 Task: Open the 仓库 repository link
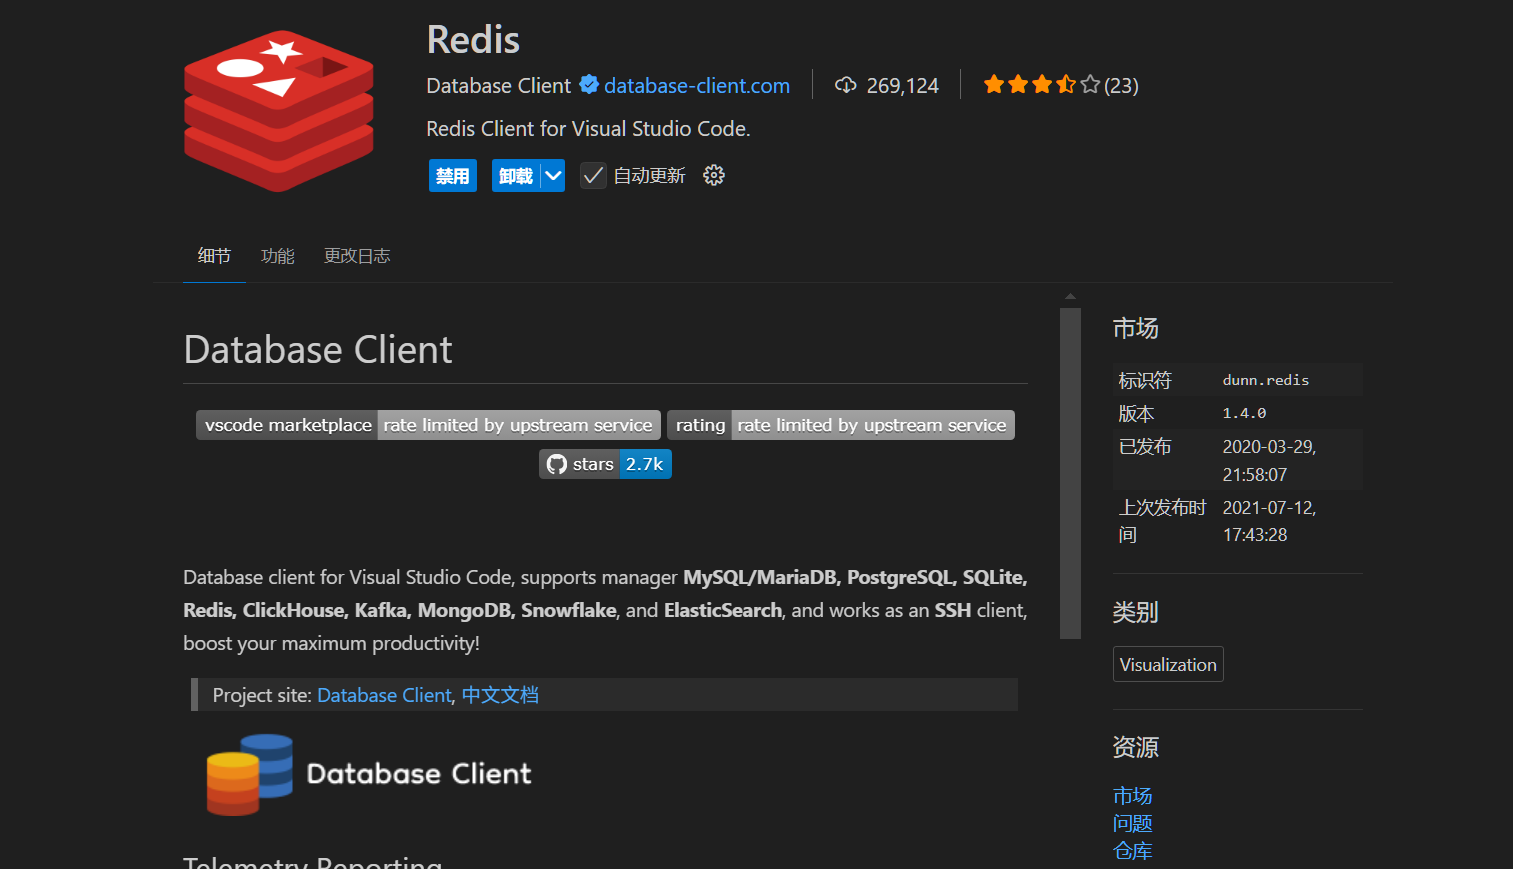point(1133,851)
